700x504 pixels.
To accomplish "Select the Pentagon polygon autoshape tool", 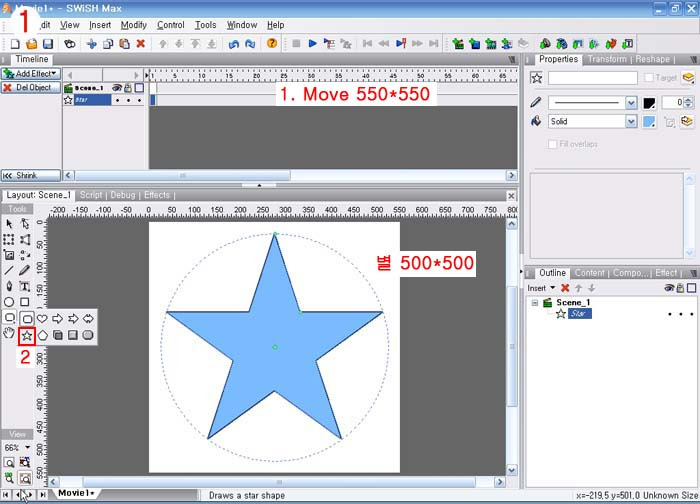I will pyautogui.click(x=42, y=335).
